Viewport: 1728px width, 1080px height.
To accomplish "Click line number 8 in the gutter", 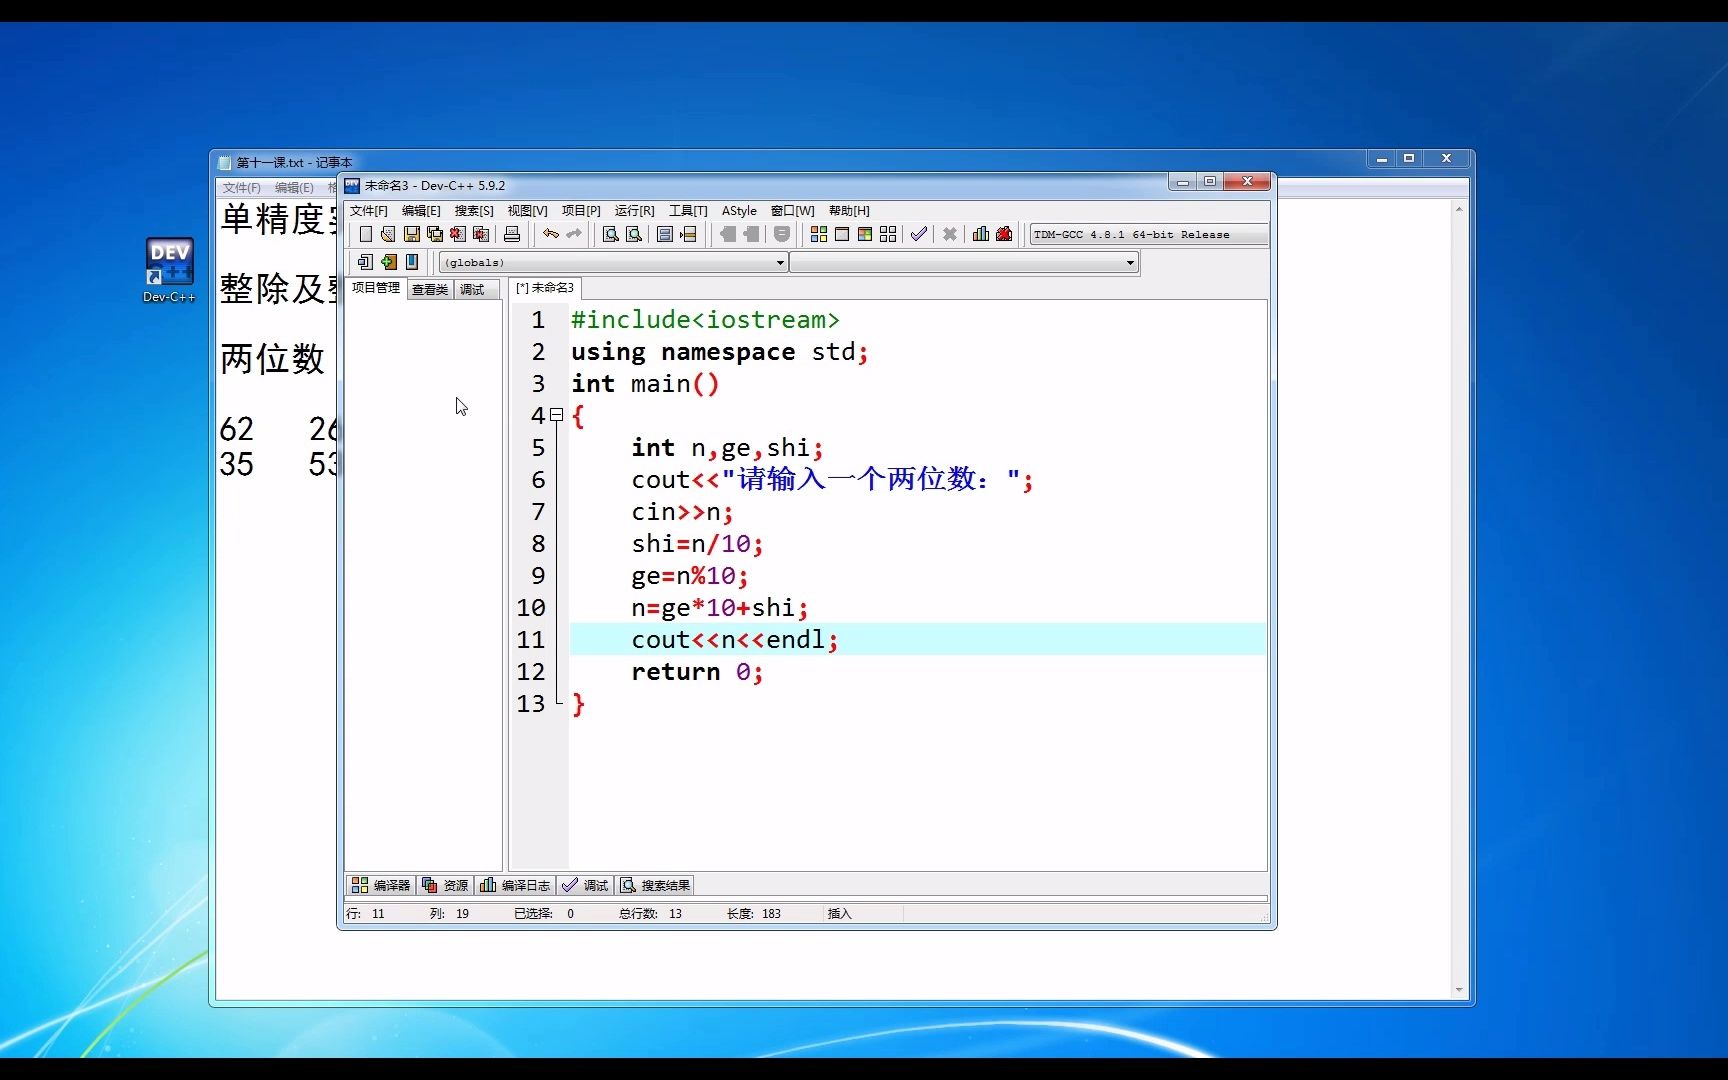I will (x=538, y=544).
